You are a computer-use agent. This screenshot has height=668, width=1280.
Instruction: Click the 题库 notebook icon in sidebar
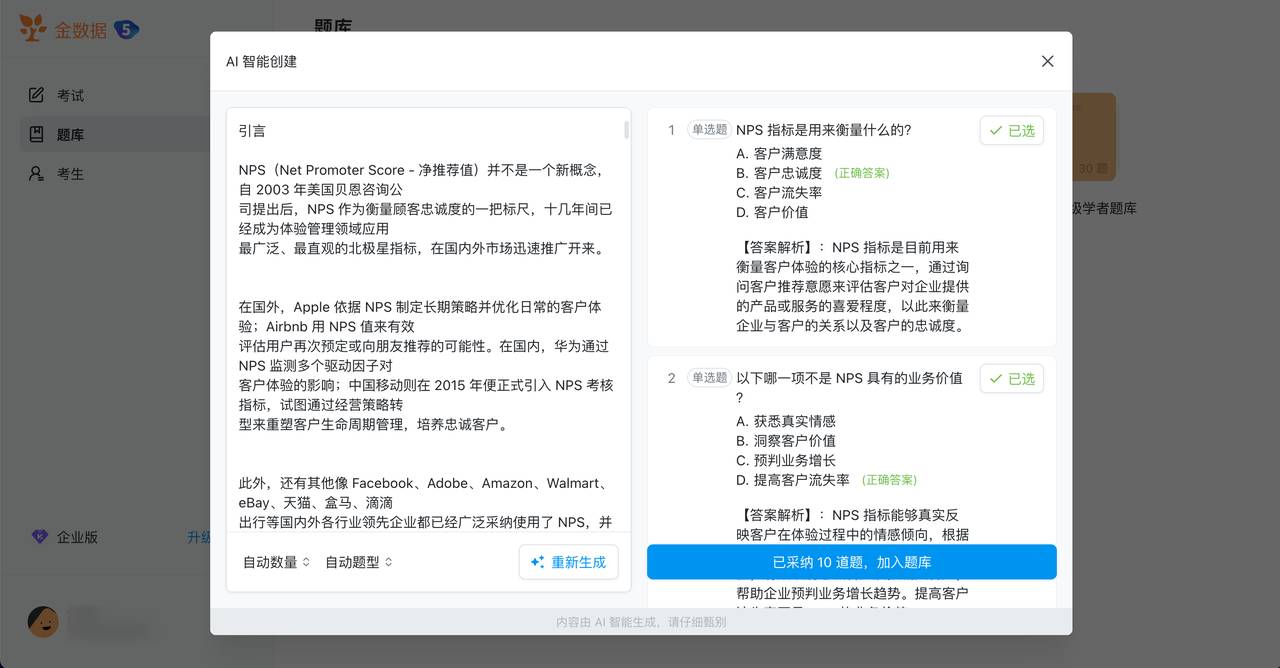click(x=36, y=134)
